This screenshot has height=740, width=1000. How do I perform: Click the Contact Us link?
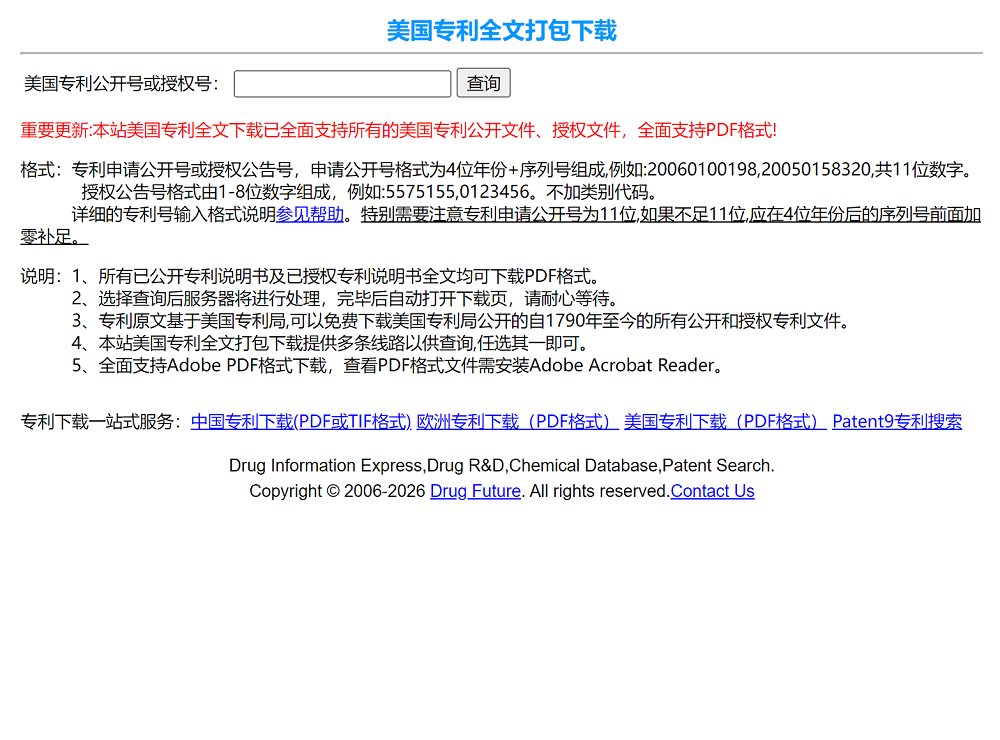coord(712,491)
